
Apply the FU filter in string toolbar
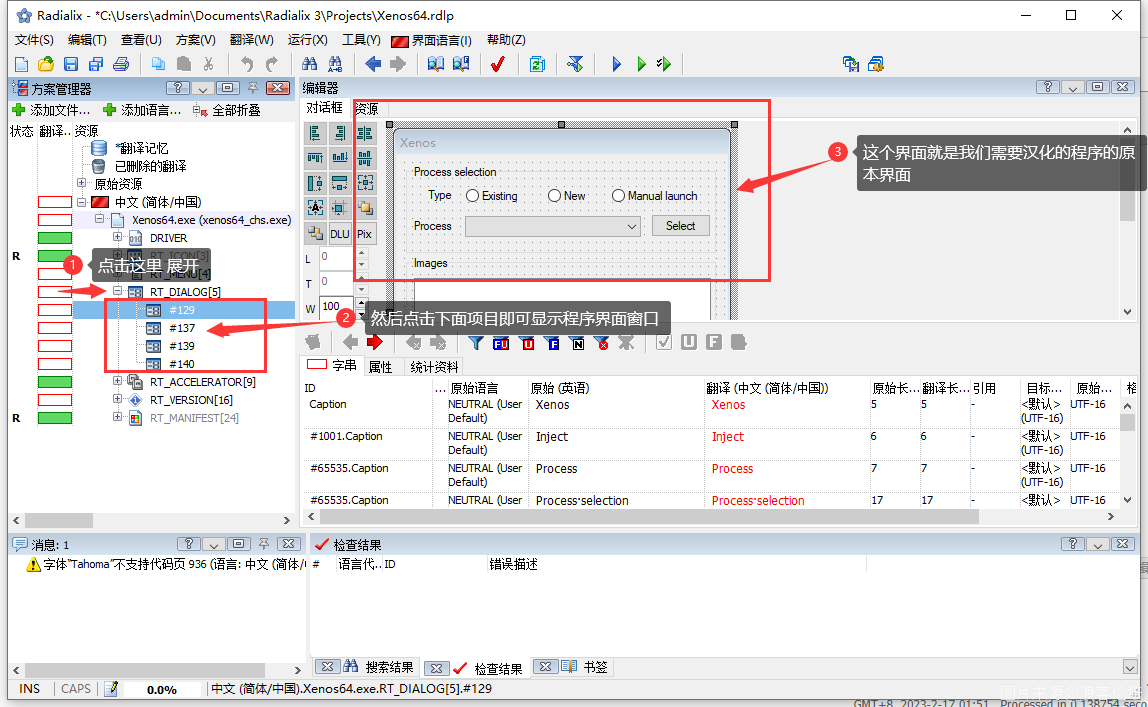(501, 343)
